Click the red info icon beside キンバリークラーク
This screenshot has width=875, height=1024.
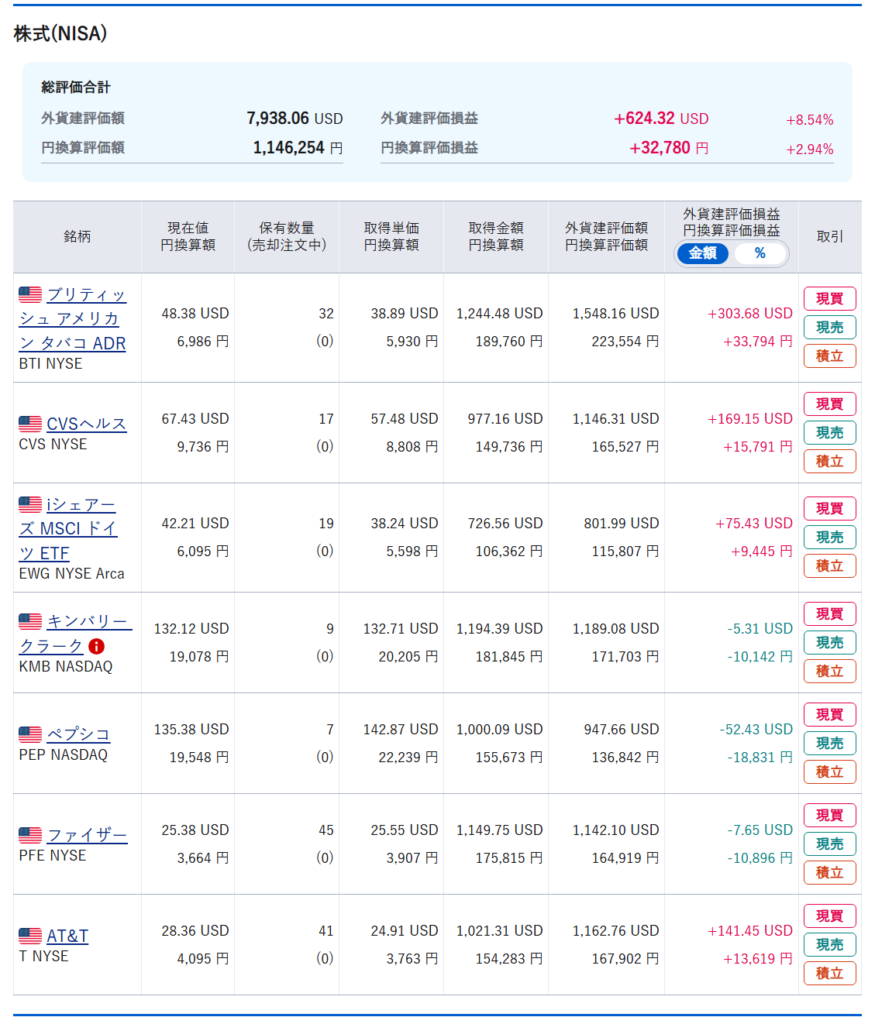(96, 646)
